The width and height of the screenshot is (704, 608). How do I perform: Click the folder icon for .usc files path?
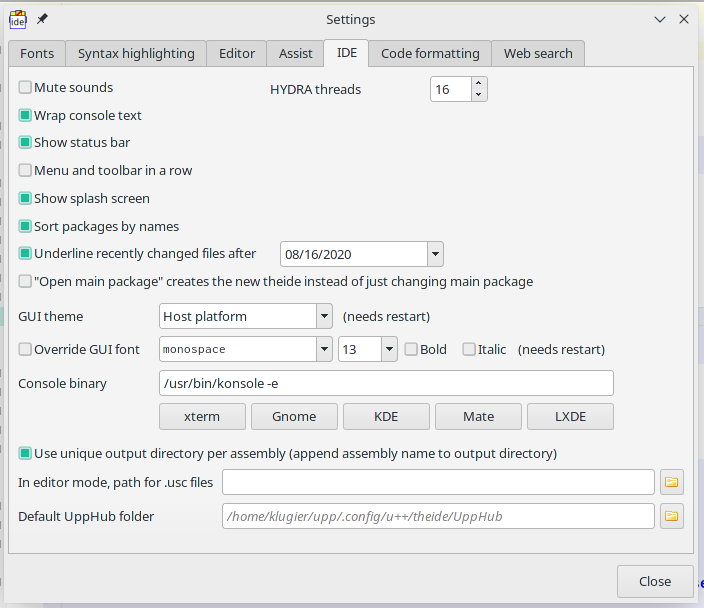(x=672, y=483)
